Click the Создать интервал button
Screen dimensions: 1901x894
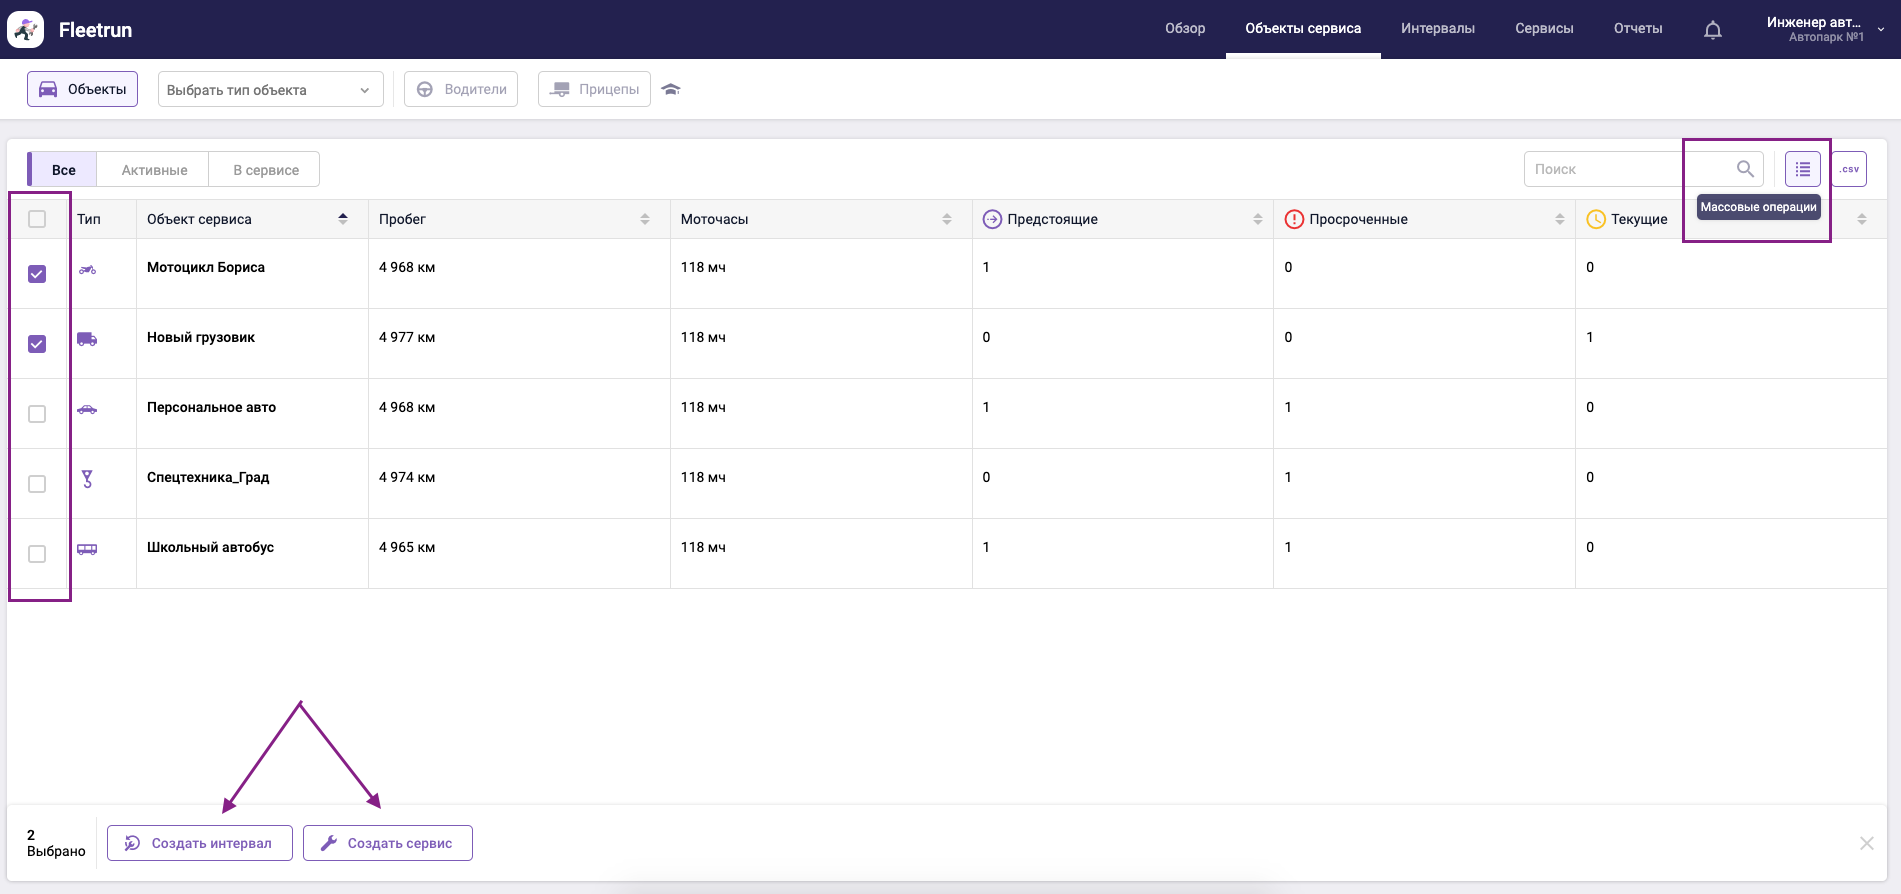(200, 843)
